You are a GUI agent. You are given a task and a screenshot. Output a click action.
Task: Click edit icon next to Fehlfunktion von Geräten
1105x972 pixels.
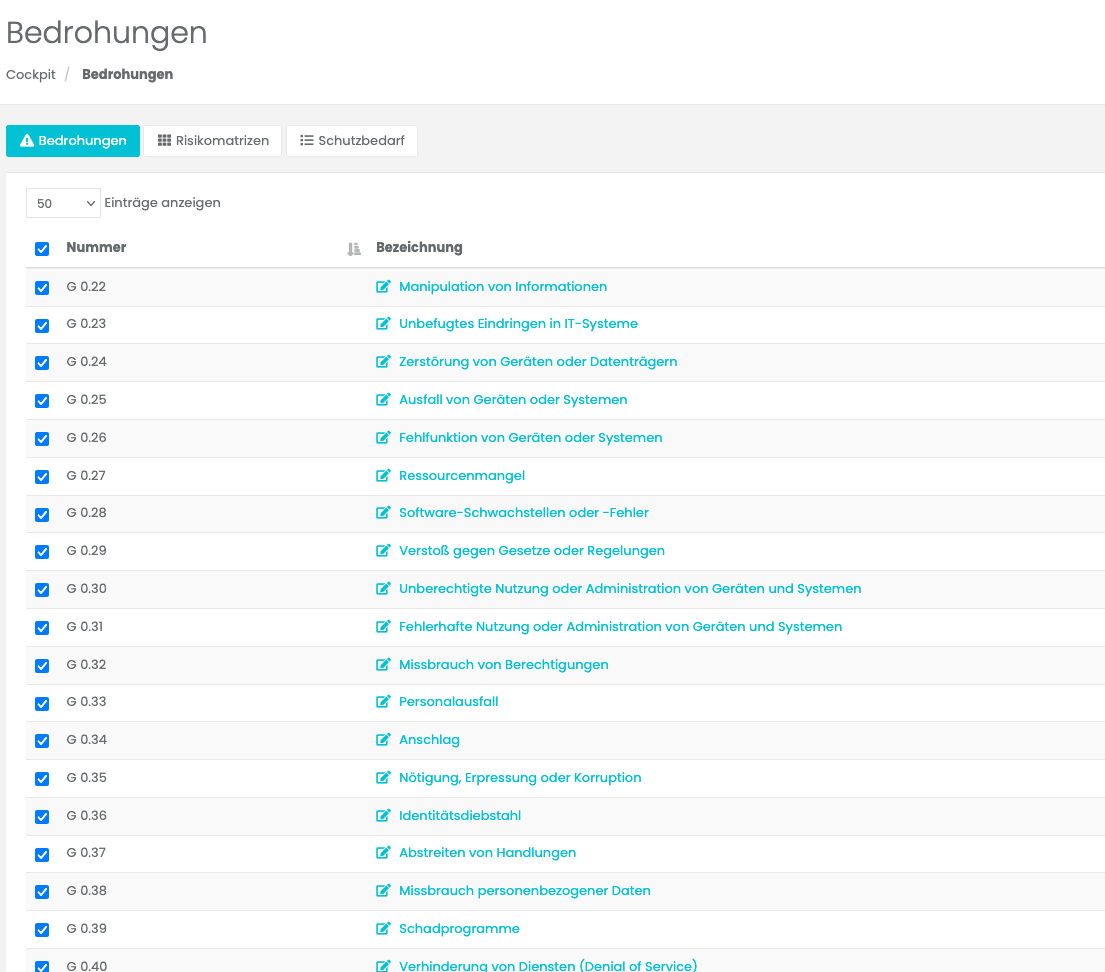pyautogui.click(x=383, y=438)
